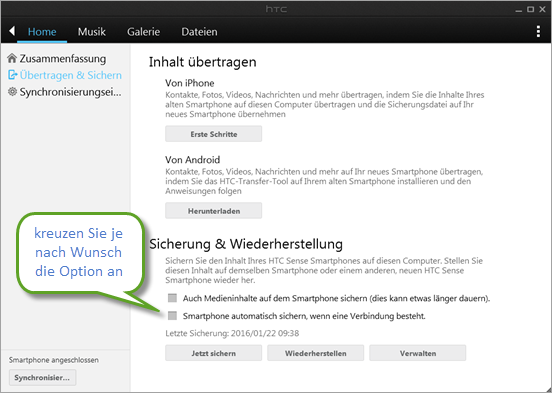552x393 pixels.
Task: Click the 'Smartphone angeschlossen' status text
Action: [x=54, y=360]
